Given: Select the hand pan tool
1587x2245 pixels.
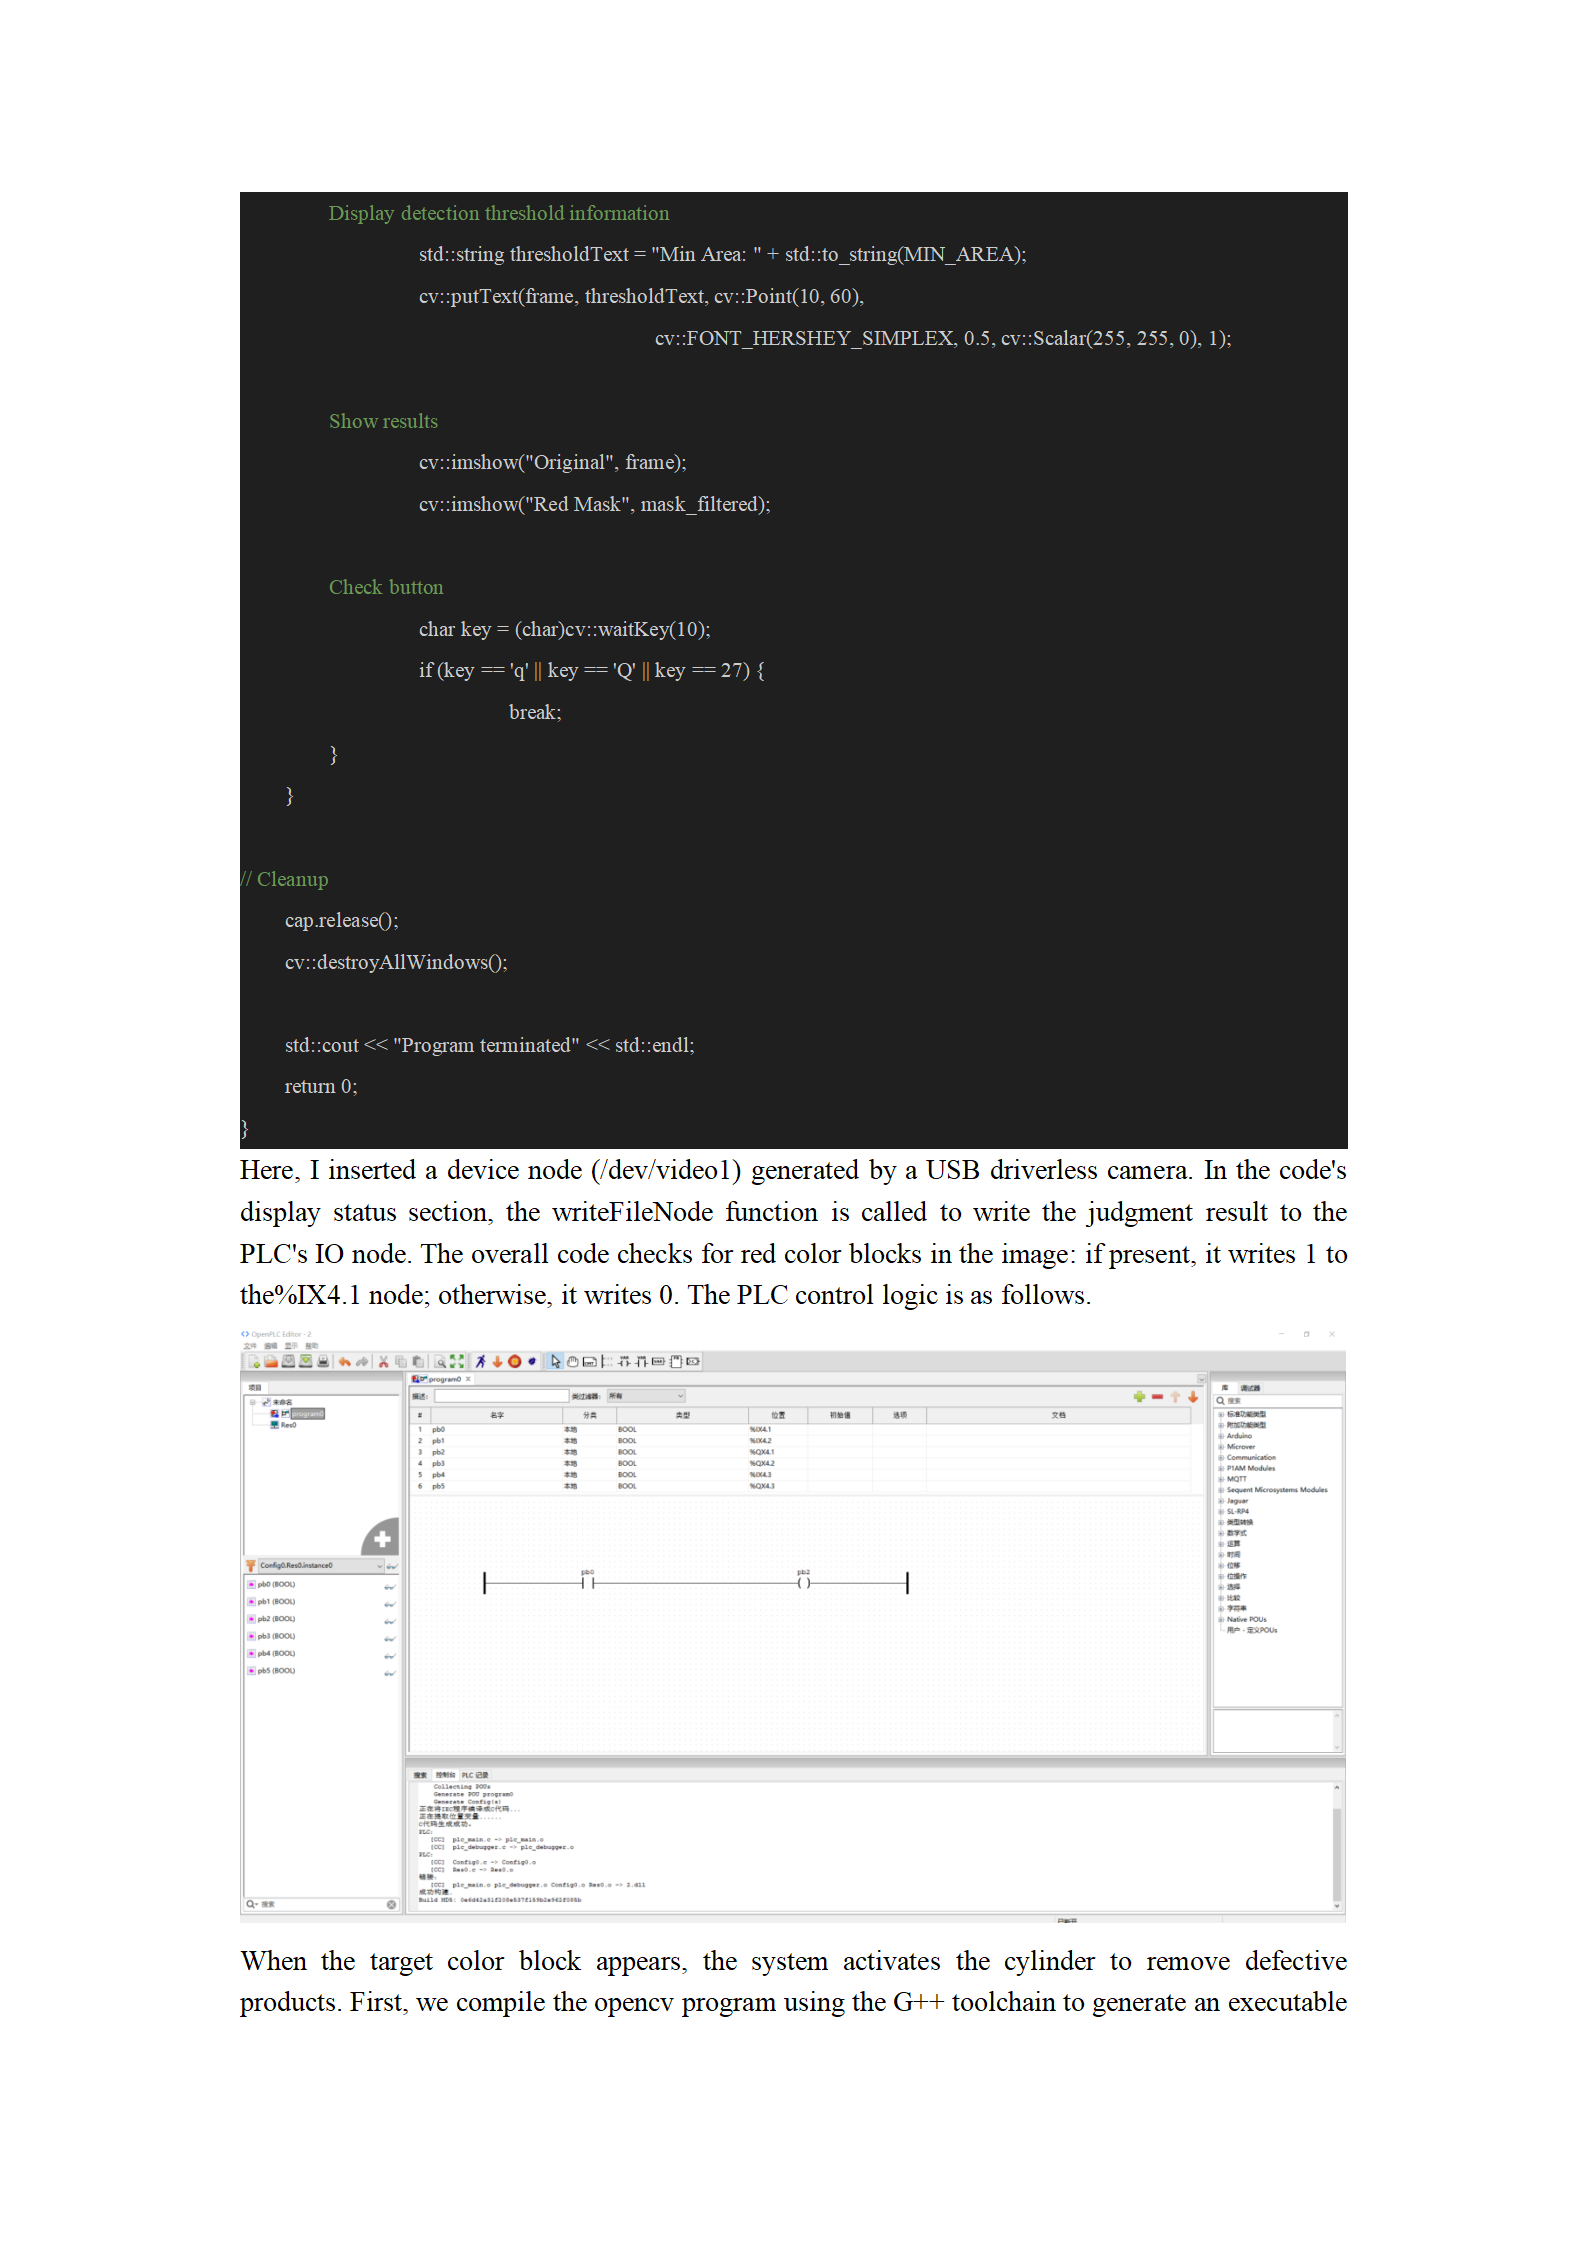Looking at the screenshot, I should pos(572,1361).
